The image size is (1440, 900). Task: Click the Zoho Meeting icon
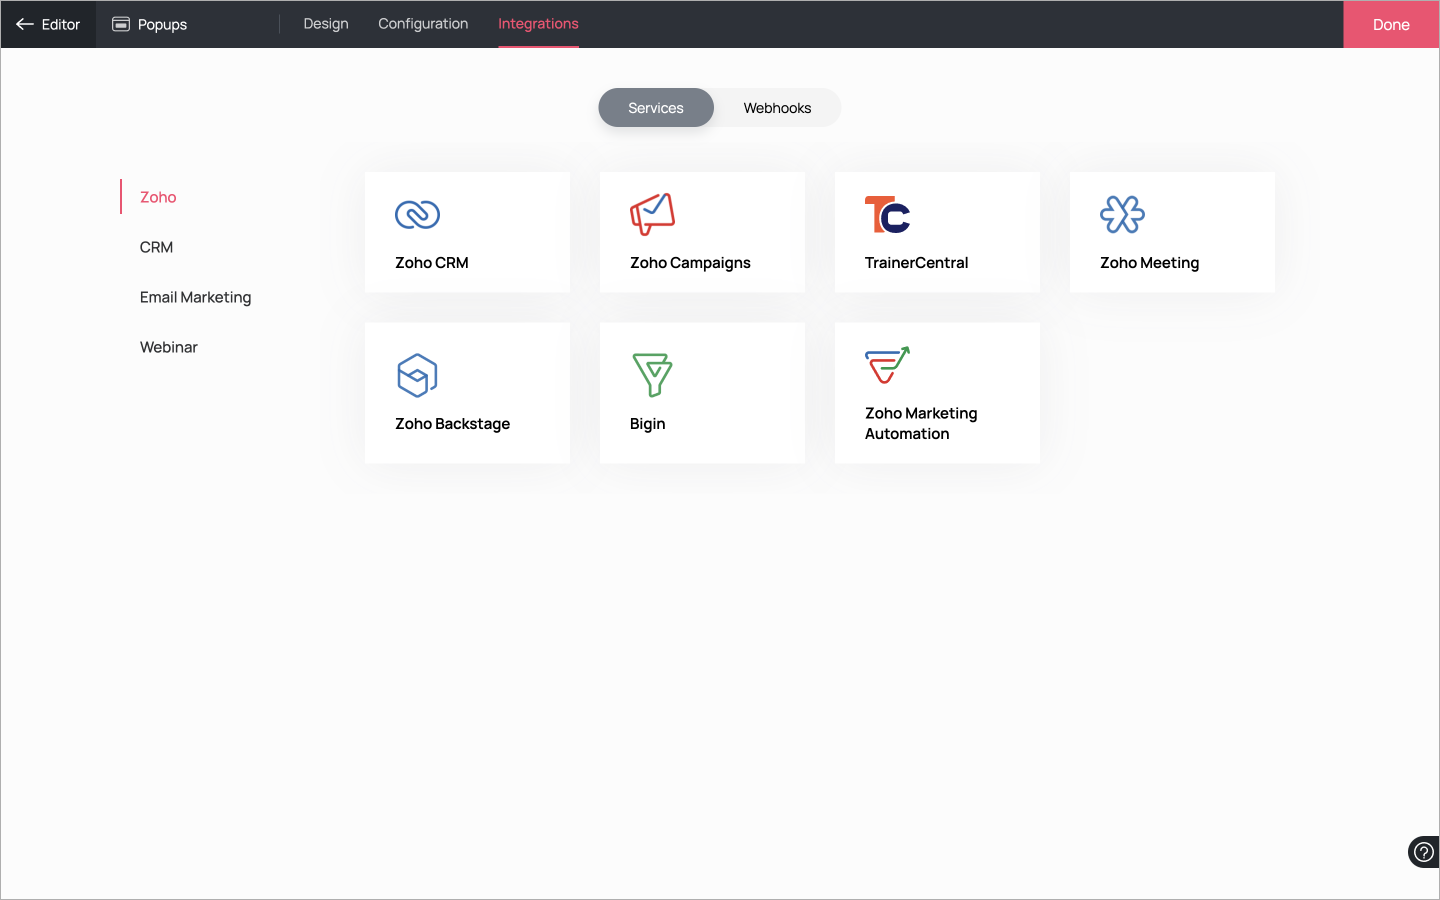(1122, 214)
